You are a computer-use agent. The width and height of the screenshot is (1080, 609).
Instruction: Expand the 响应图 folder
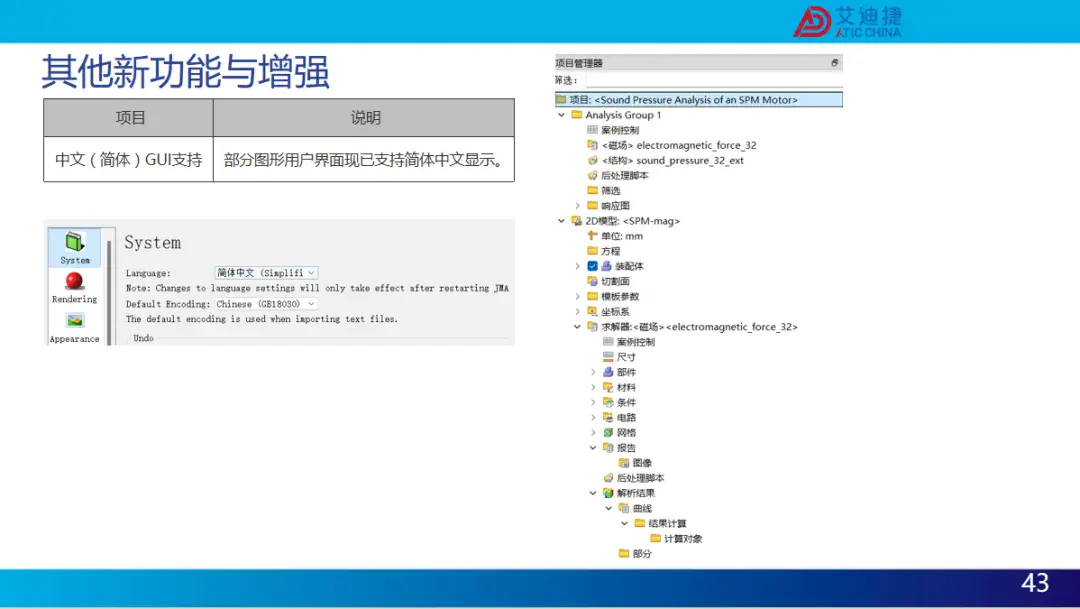(x=577, y=206)
